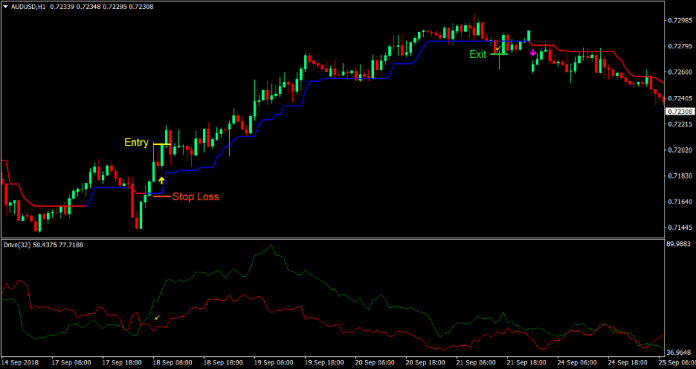Click the Drive(32) indicator label

pos(17,245)
